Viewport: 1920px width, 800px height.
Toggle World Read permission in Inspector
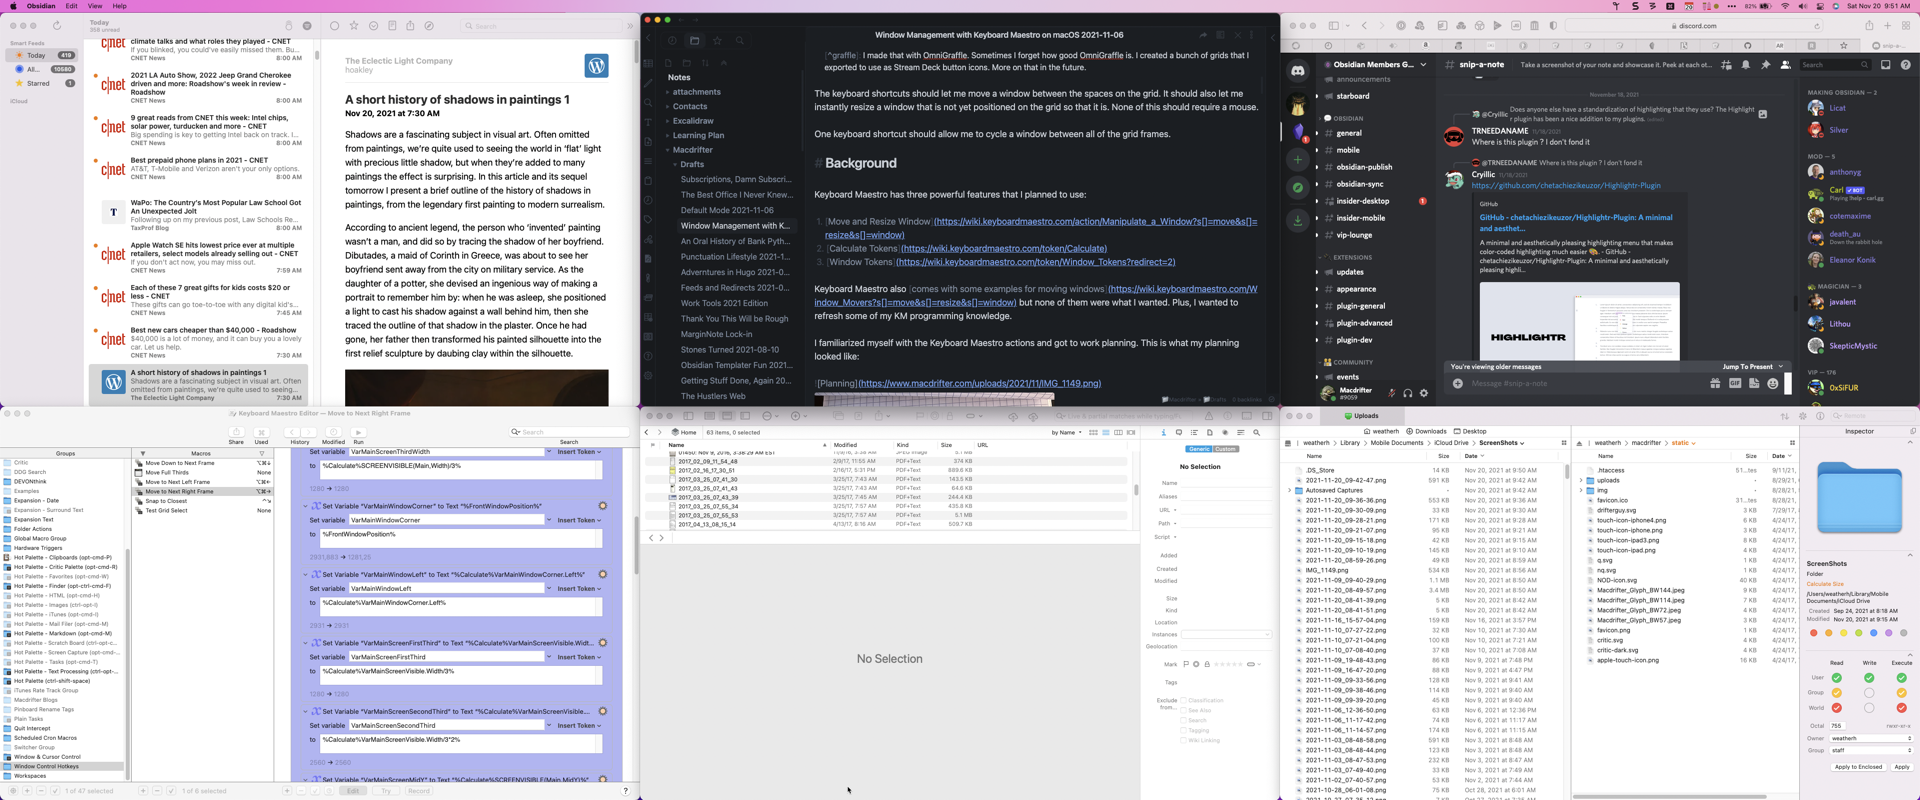click(1836, 708)
